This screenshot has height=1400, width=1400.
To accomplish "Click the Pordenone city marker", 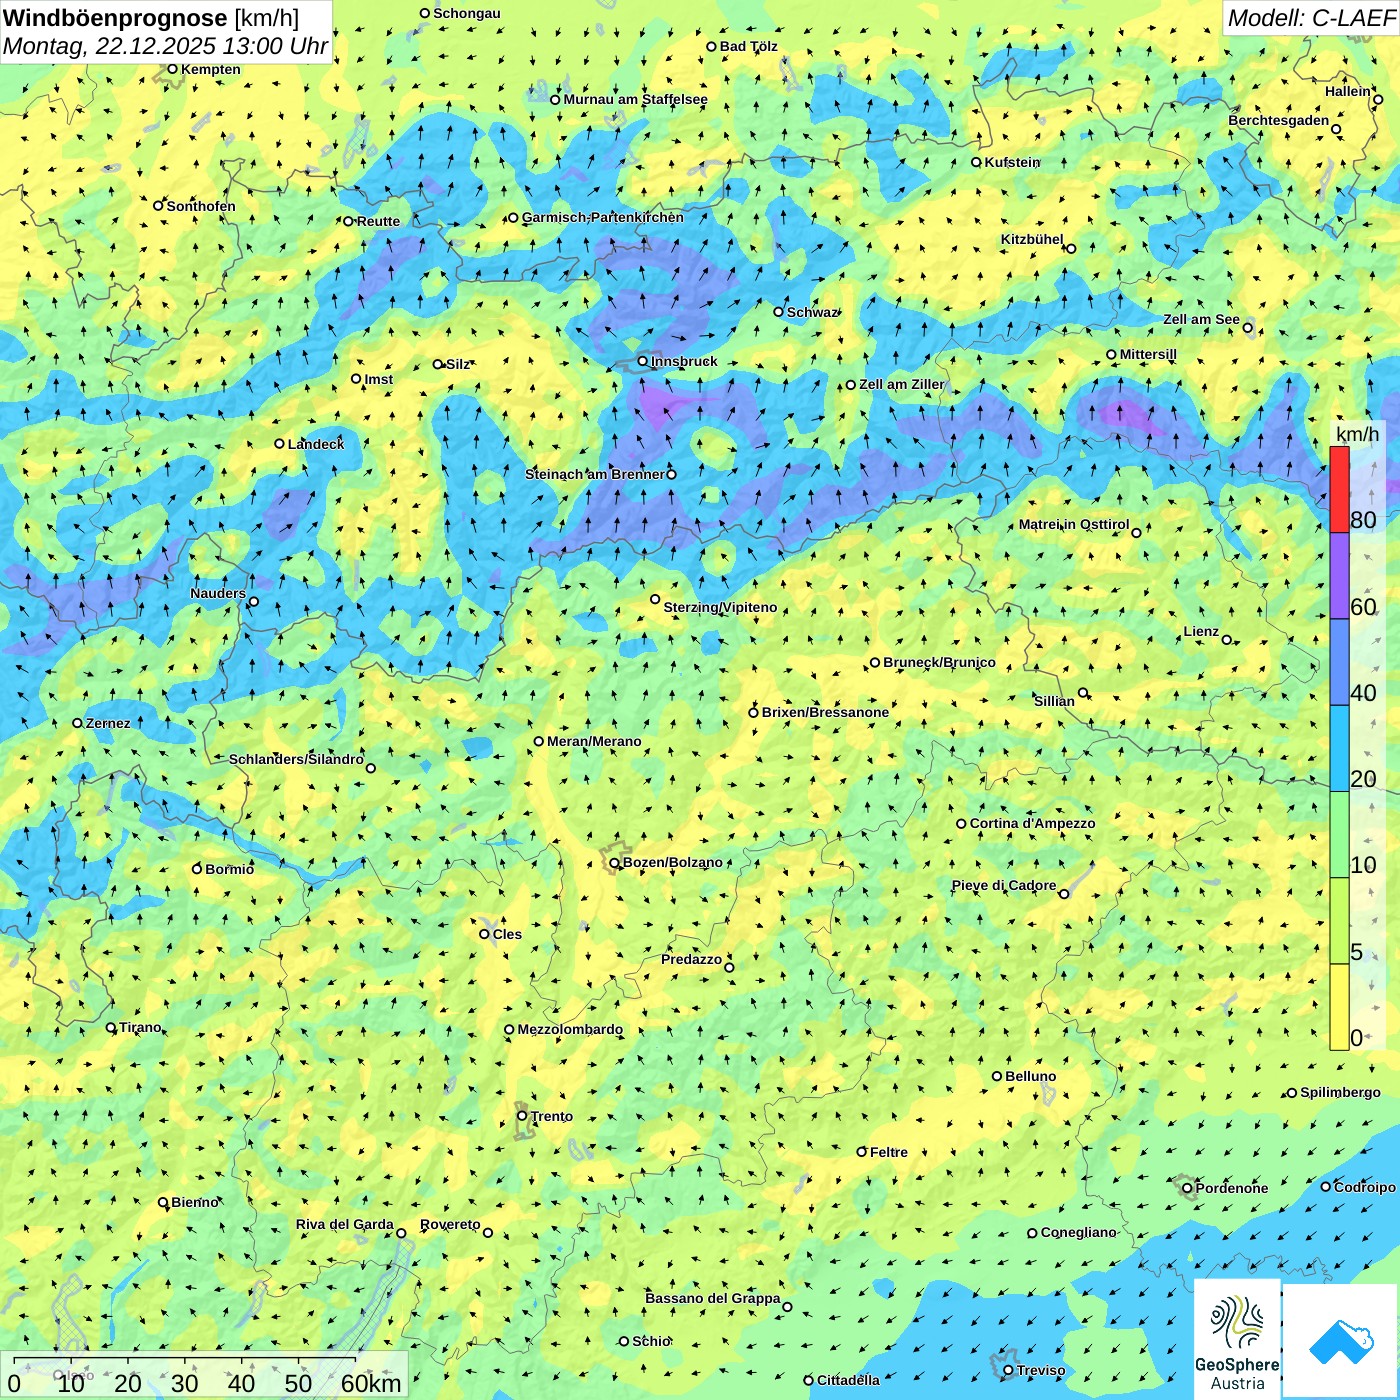I will [1187, 1188].
